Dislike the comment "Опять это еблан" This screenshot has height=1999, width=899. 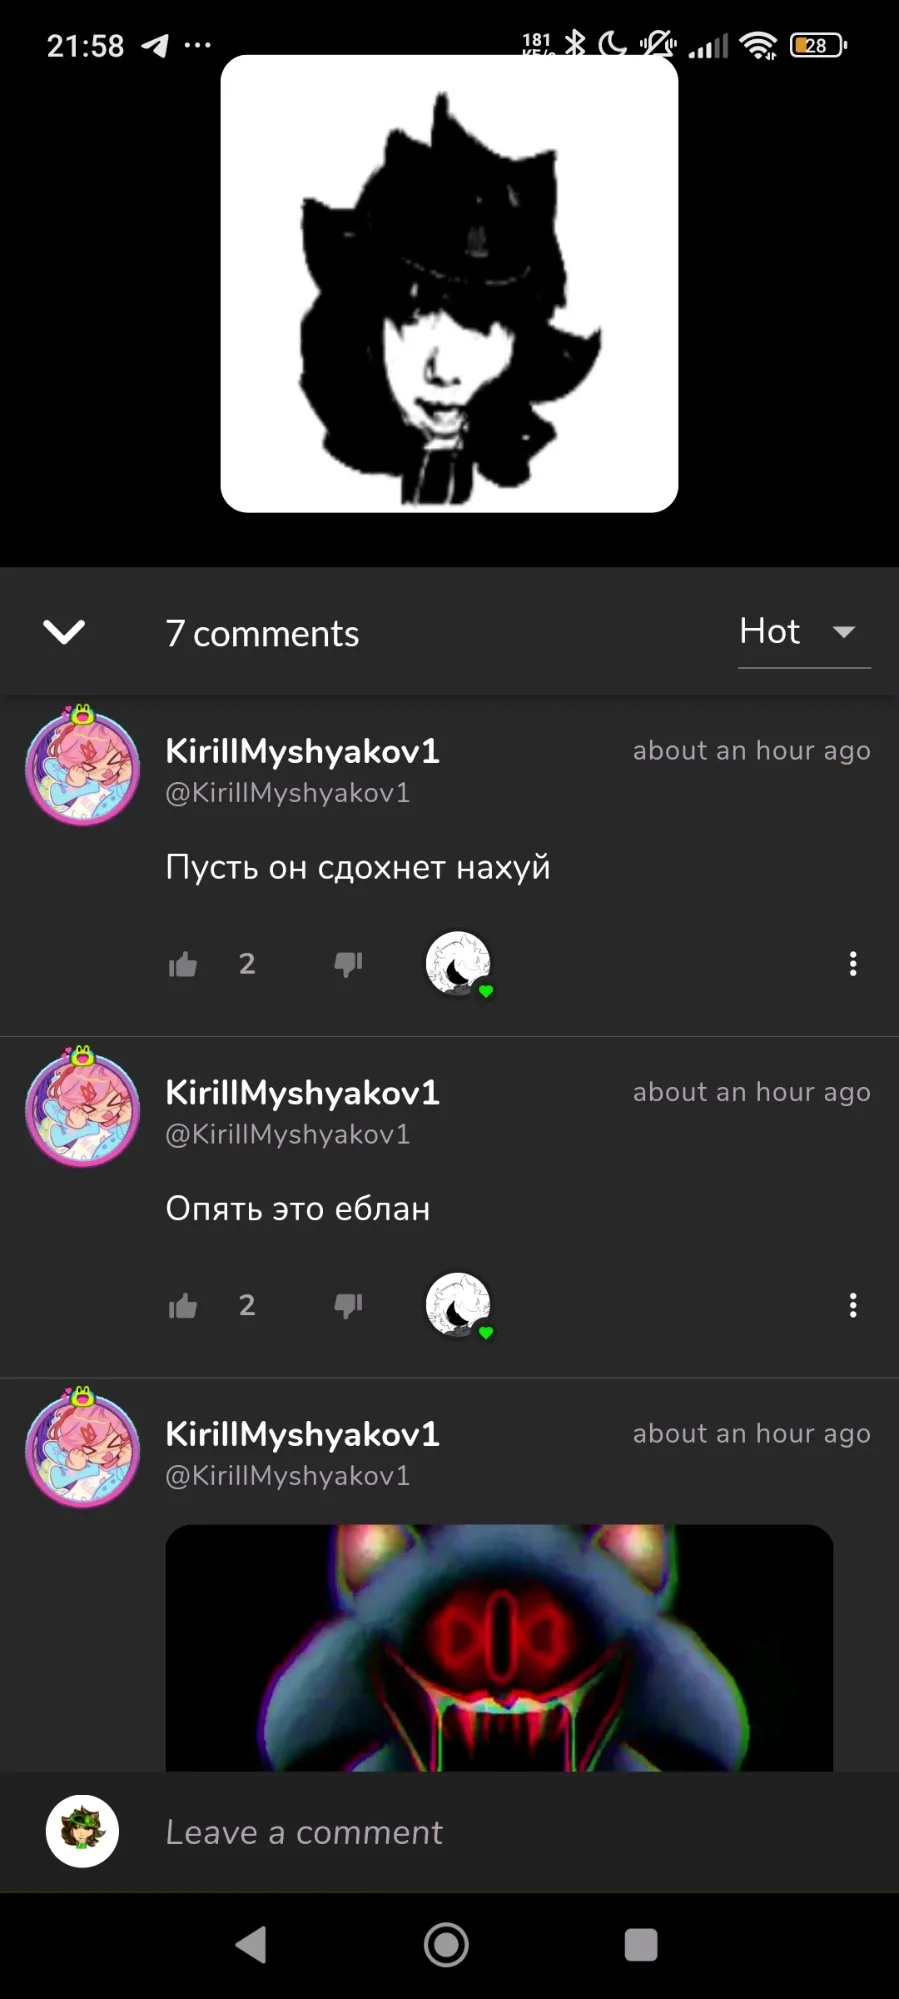348,1305
